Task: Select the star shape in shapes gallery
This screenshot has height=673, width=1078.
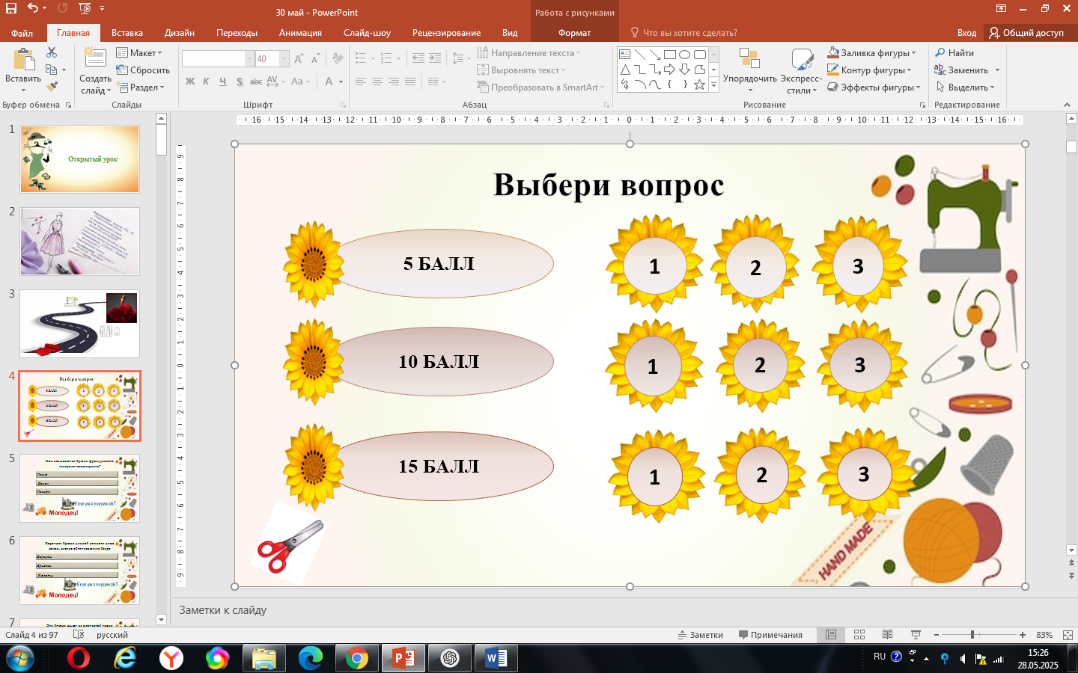Action: 699,85
